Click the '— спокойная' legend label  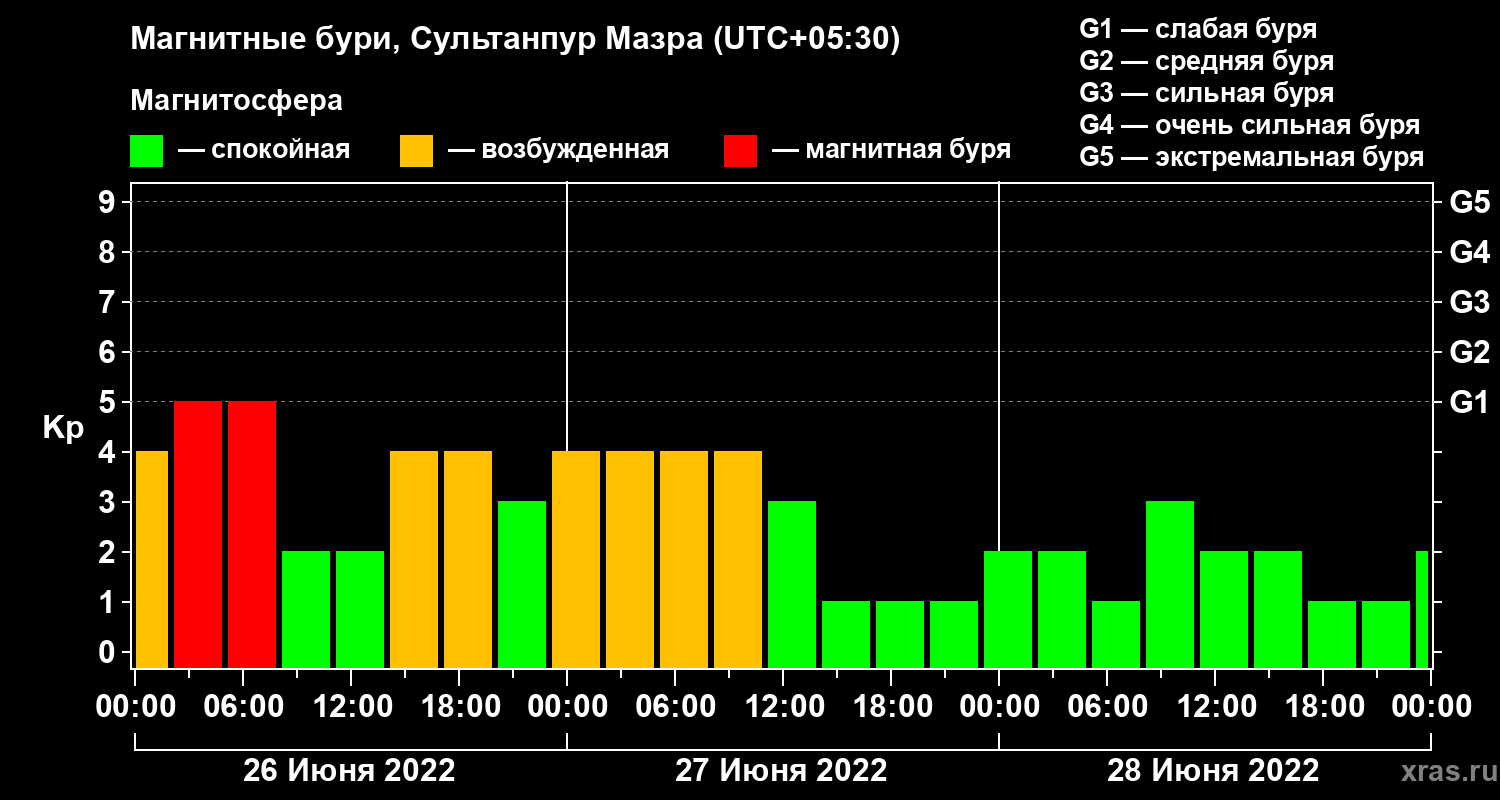(x=264, y=150)
